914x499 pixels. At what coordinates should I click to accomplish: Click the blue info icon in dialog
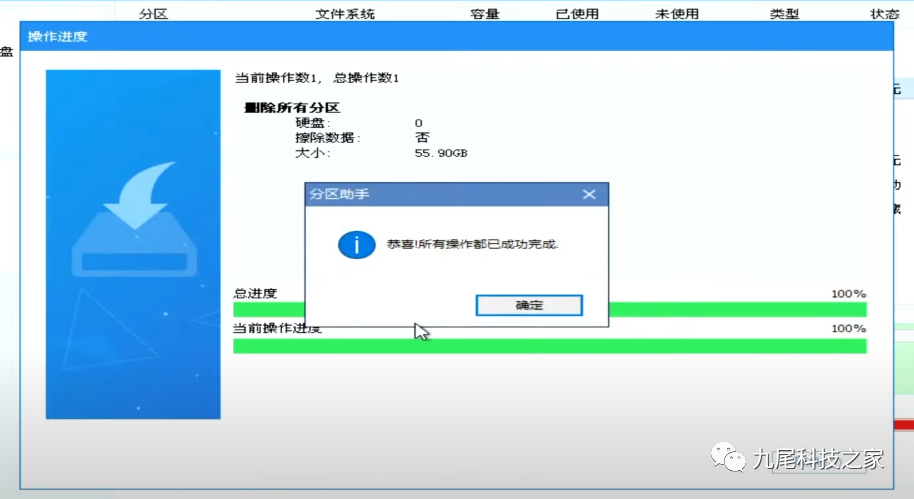pyautogui.click(x=353, y=244)
